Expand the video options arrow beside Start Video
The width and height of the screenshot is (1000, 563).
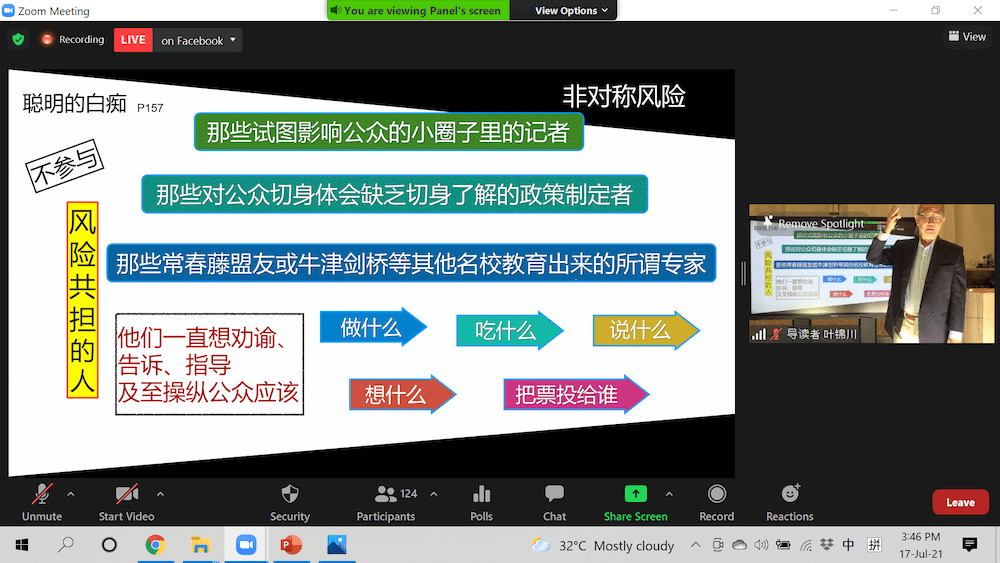(x=160, y=494)
